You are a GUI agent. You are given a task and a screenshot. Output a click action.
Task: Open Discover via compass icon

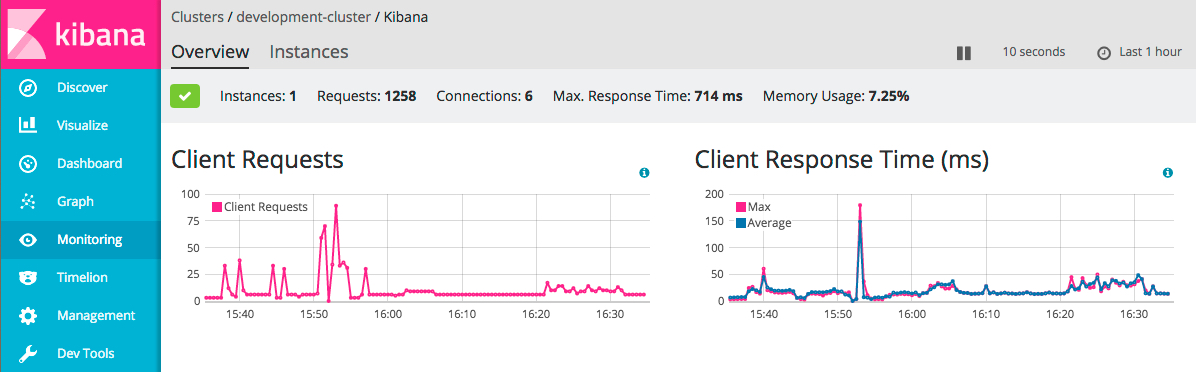[x=27, y=88]
